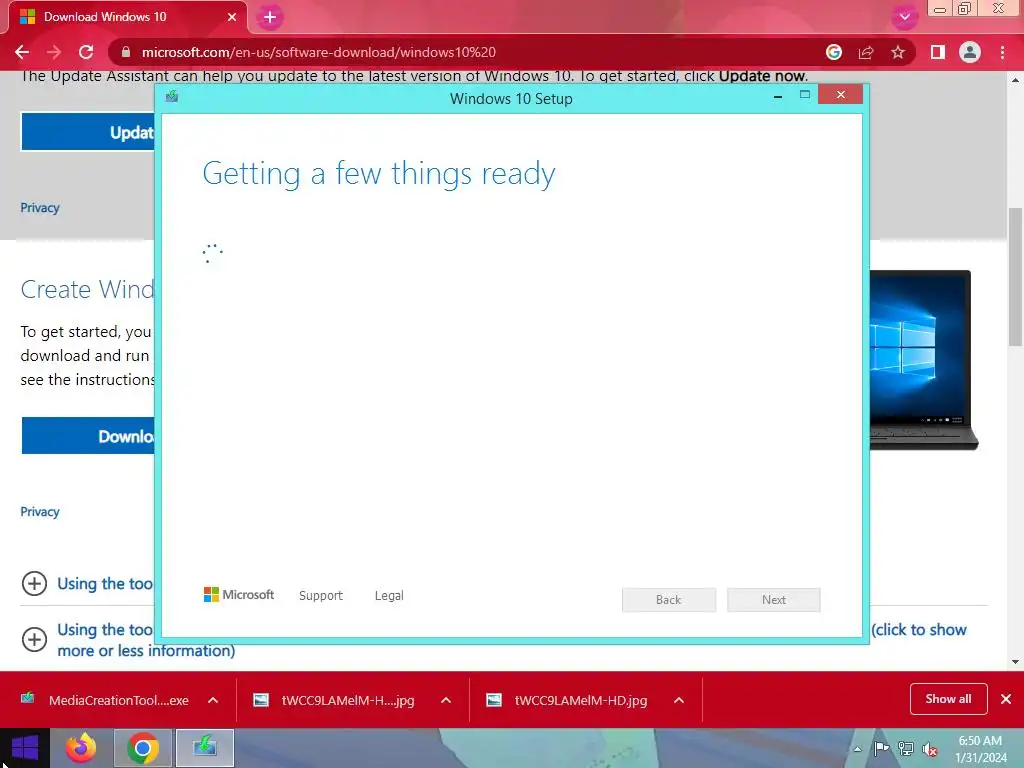The height and width of the screenshot is (768, 1024).
Task: Open the tWCC9LAMelM-HD.jpg download item
Action: point(567,700)
